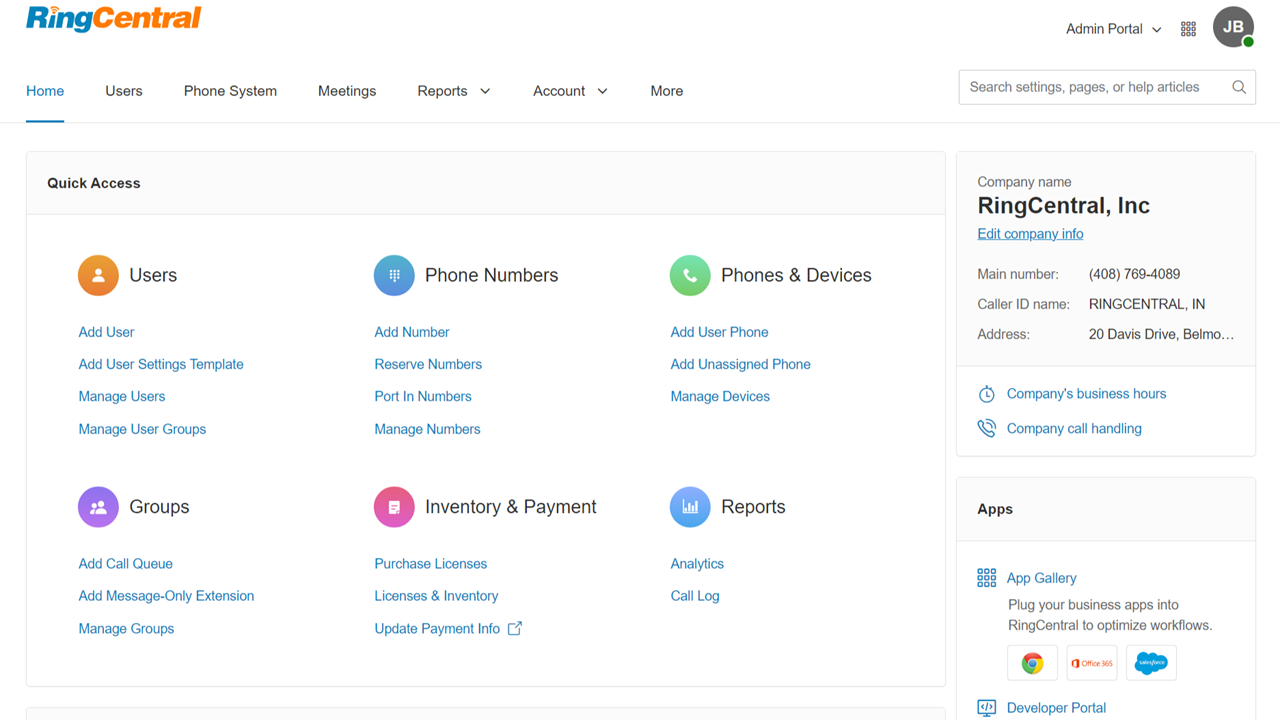This screenshot has width=1280, height=720.
Task: Click the blue Phone Numbers keypad icon
Action: tap(394, 275)
